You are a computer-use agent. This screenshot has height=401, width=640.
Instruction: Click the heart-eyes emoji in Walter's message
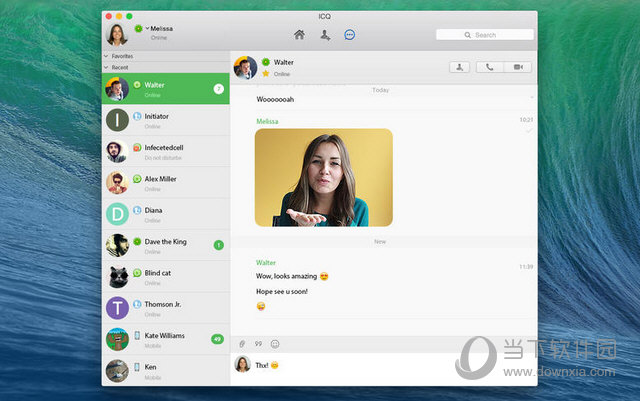324,276
